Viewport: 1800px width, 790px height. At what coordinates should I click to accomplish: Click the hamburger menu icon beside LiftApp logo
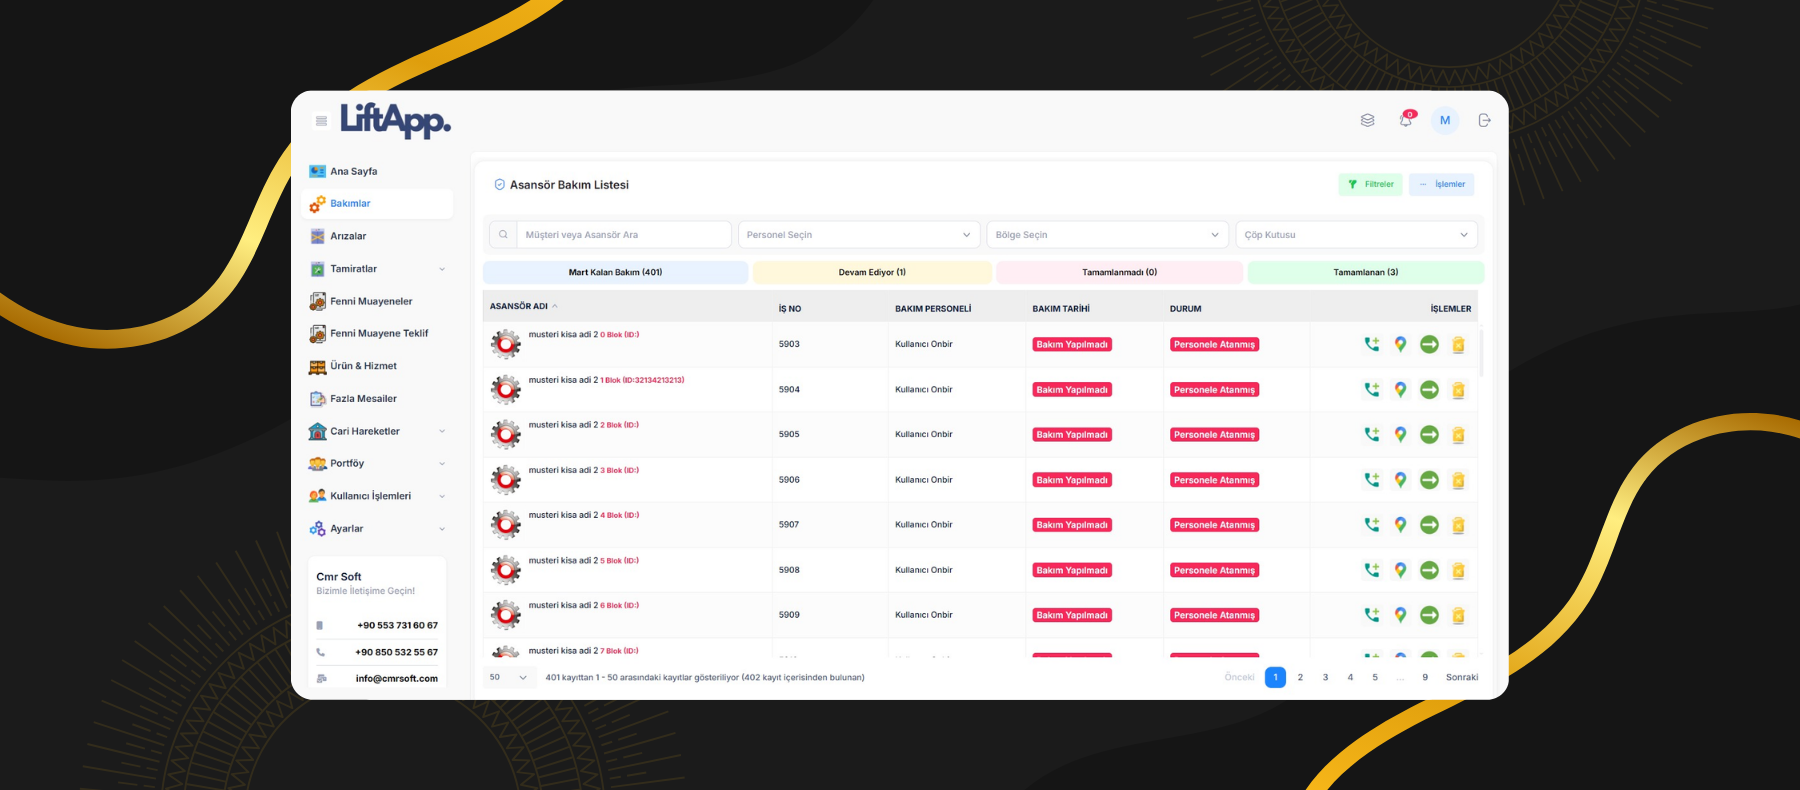[x=321, y=121]
